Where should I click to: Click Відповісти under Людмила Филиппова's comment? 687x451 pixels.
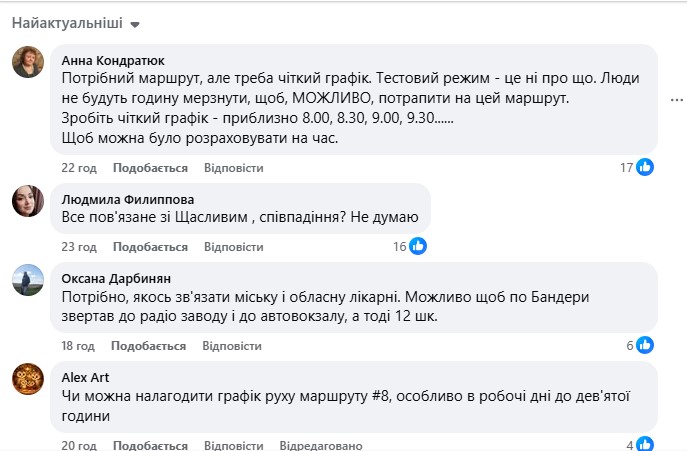[233, 246]
